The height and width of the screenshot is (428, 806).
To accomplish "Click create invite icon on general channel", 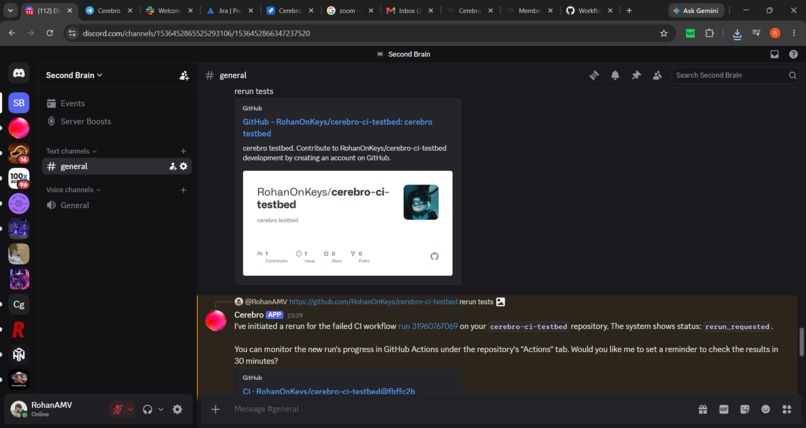I will coord(173,166).
